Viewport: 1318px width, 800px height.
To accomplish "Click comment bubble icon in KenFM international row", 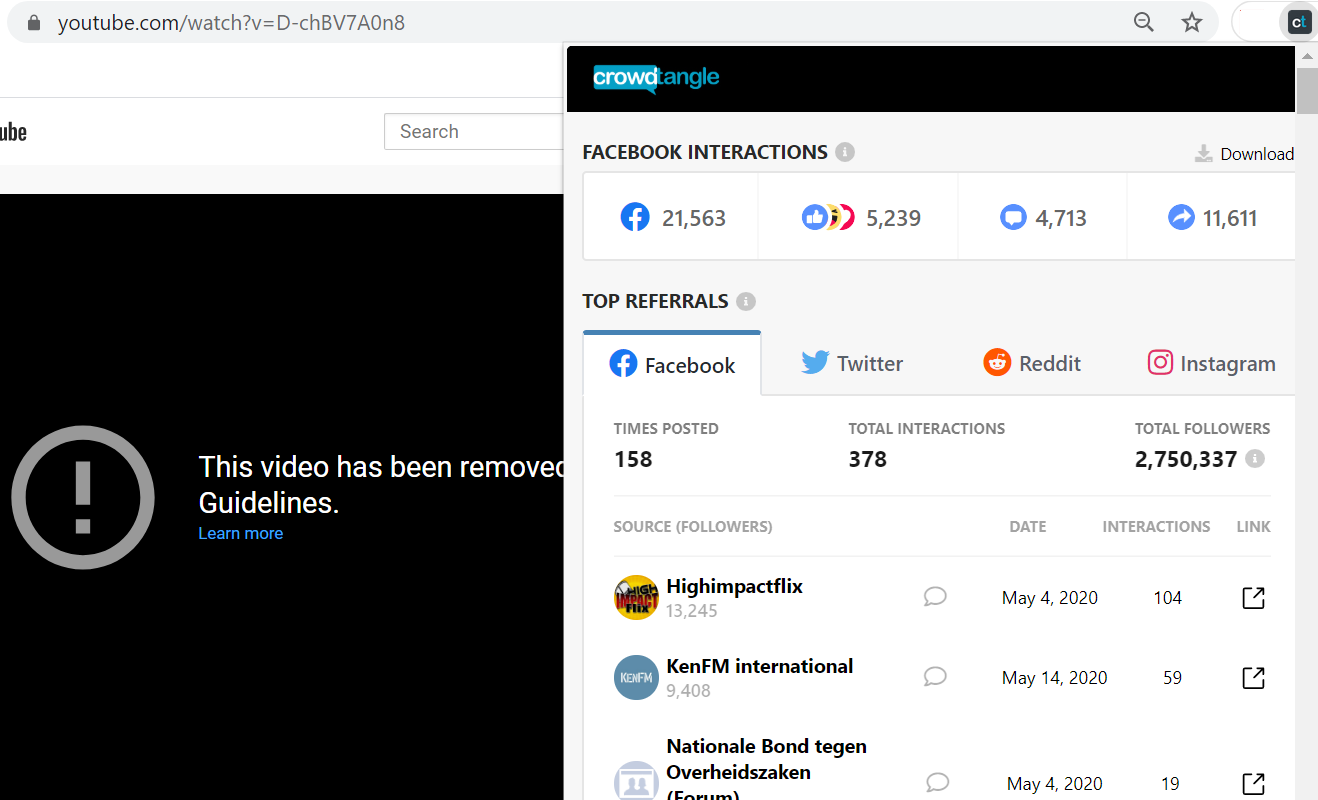I will click(x=935, y=677).
